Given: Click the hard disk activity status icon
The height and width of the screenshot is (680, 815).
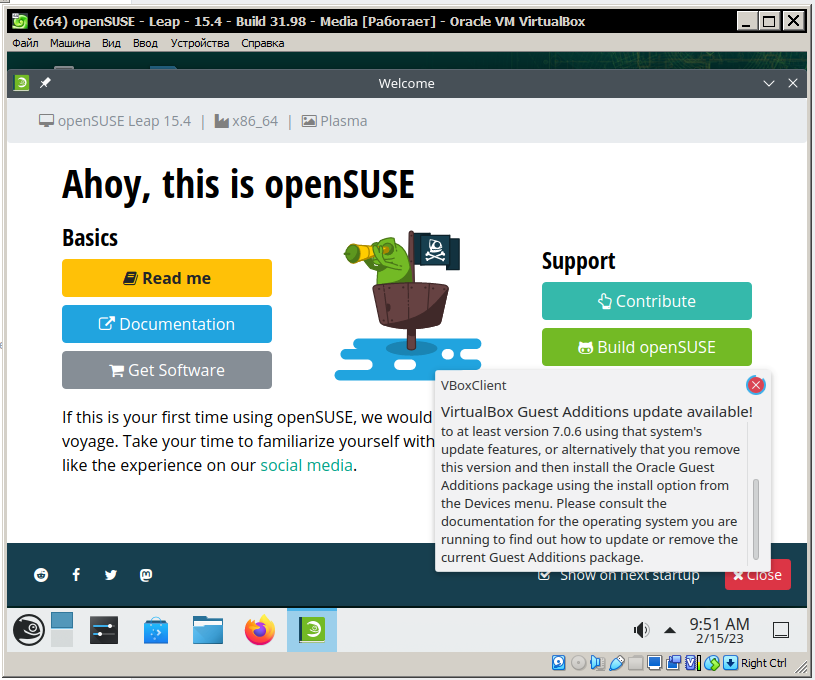Looking at the screenshot, I should pos(559,663).
